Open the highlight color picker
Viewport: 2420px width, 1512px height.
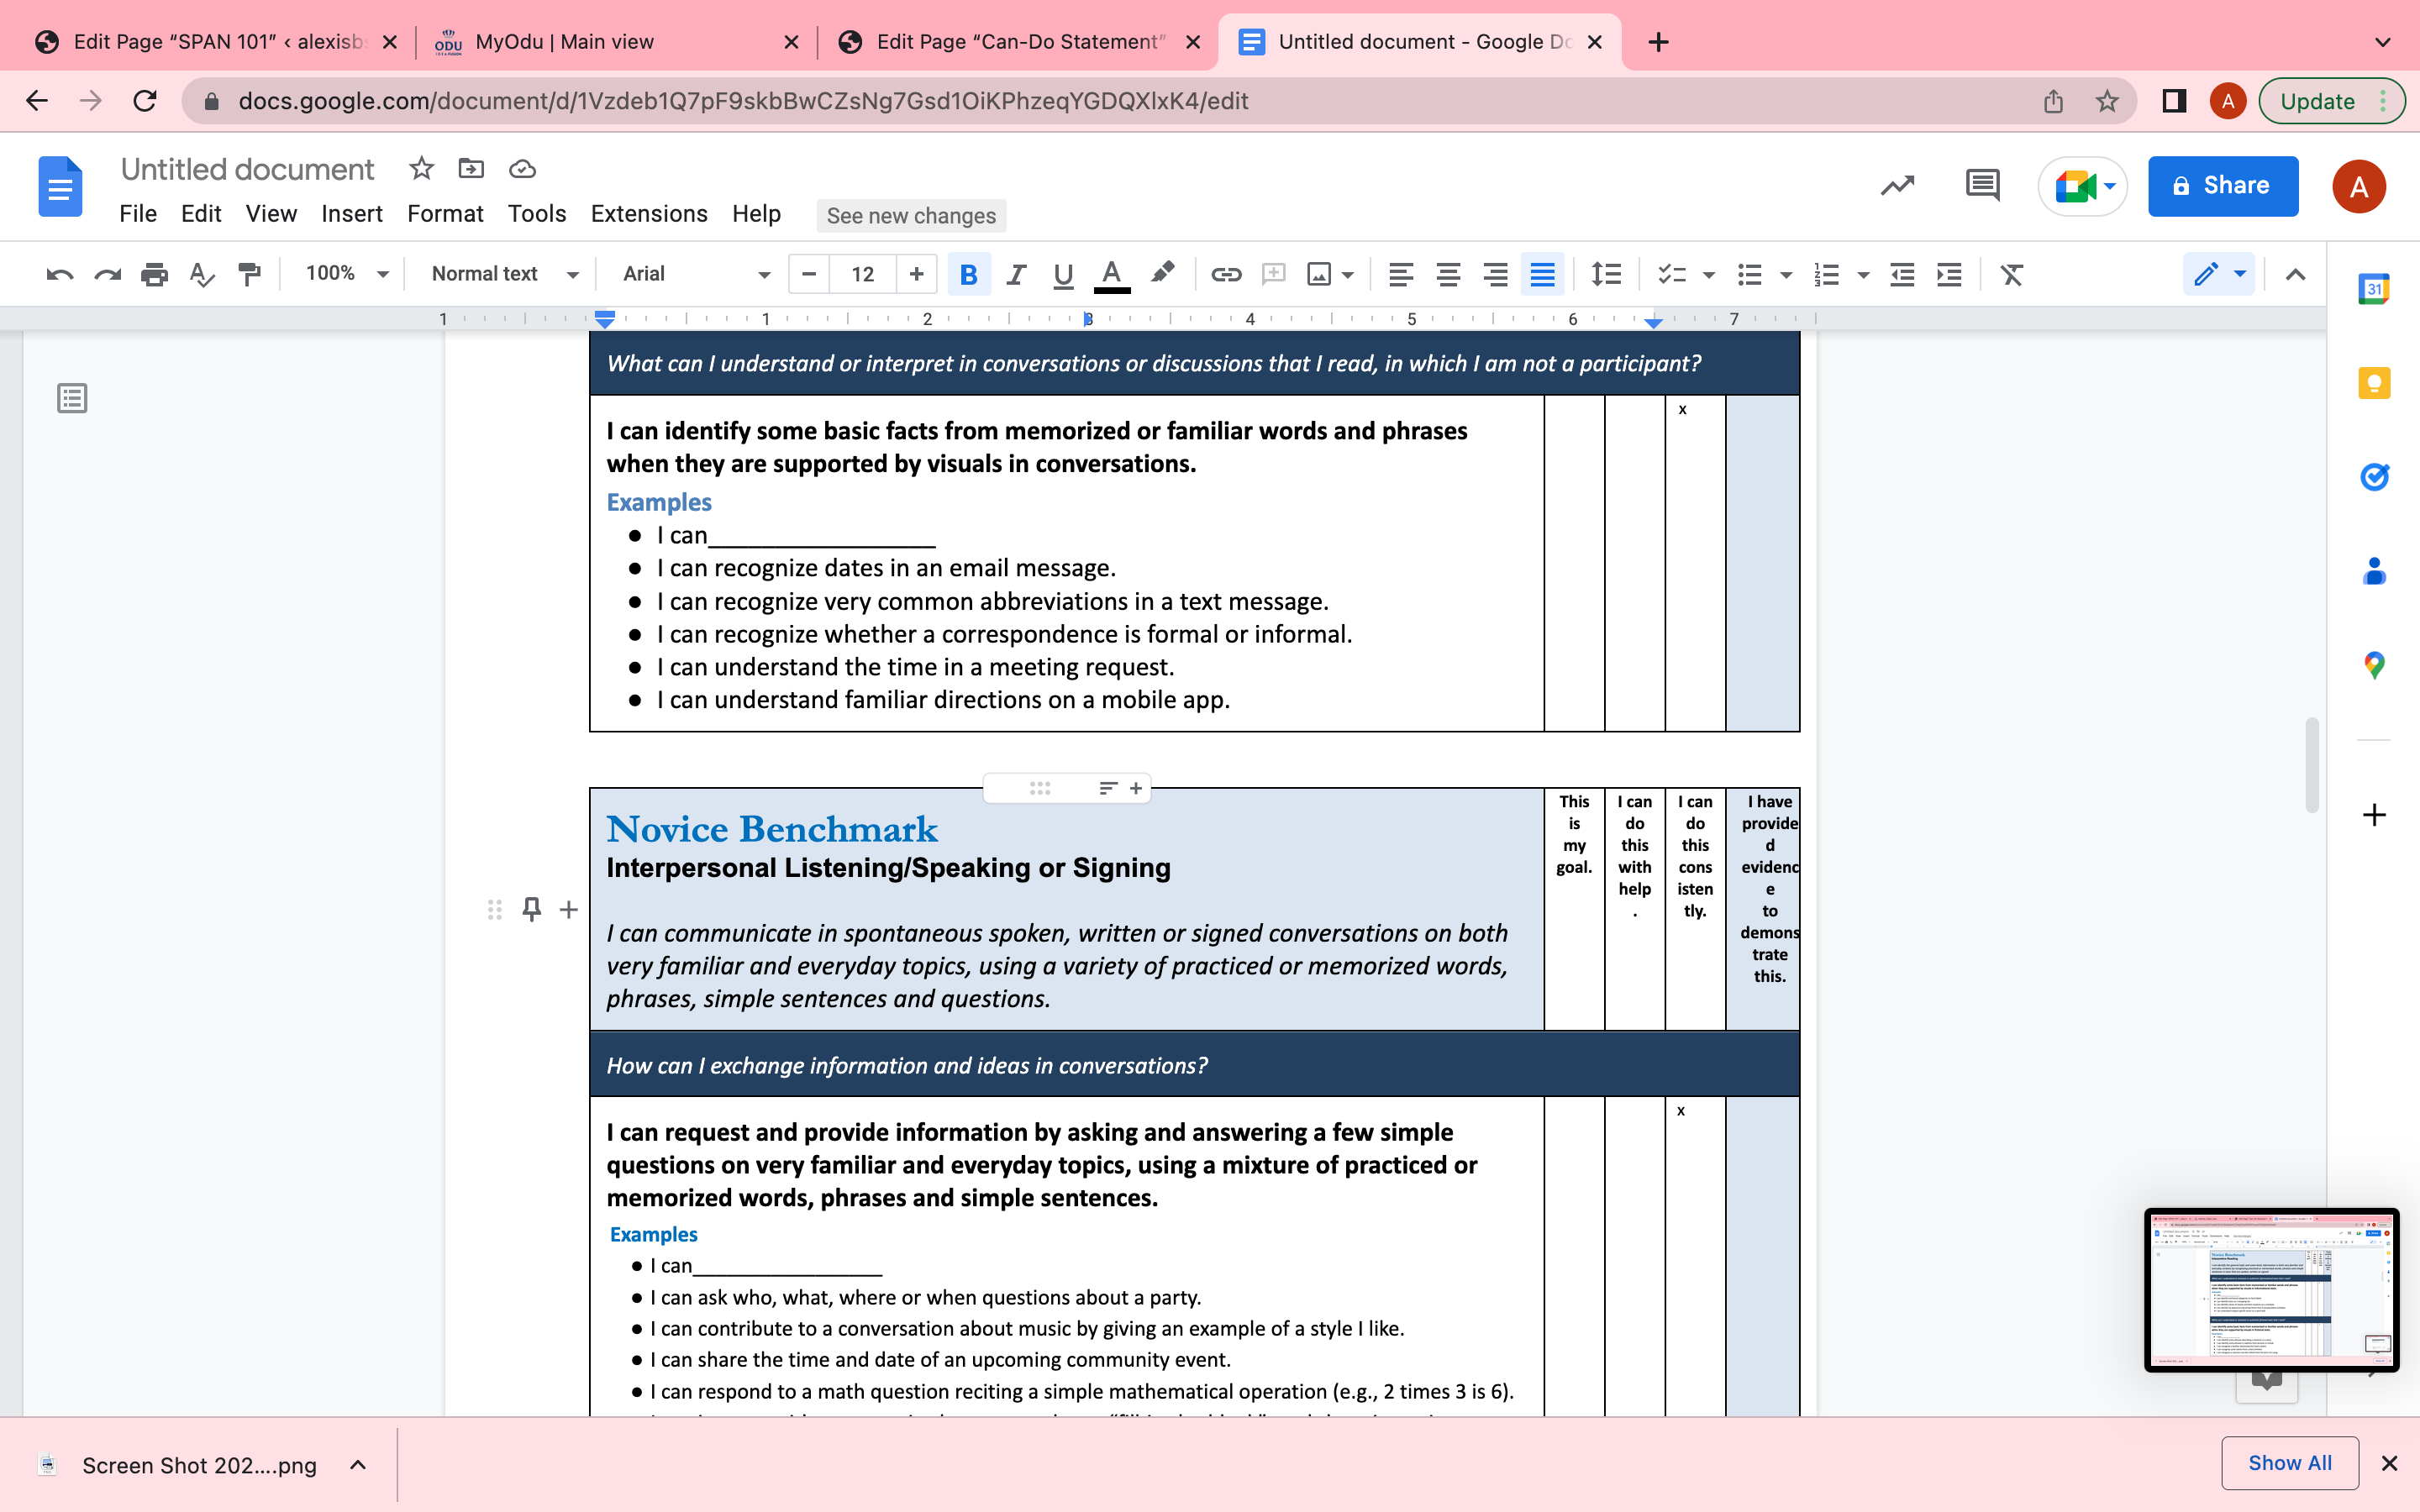pos(1162,274)
